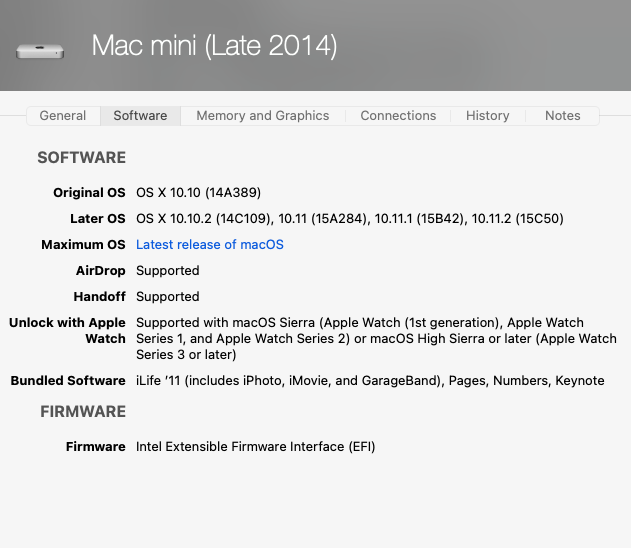The width and height of the screenshot is (631, 548).
Task: Click the Later OS label
Action: click(98, 219)
